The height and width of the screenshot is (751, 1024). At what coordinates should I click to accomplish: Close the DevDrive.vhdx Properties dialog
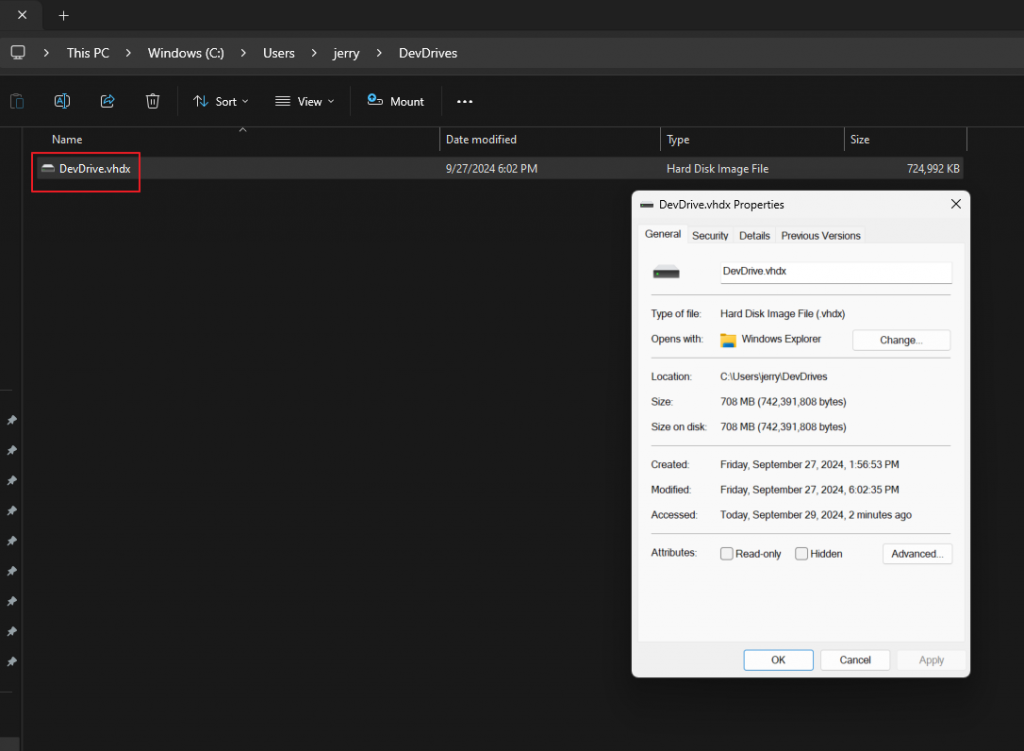(x=955, y=204)
